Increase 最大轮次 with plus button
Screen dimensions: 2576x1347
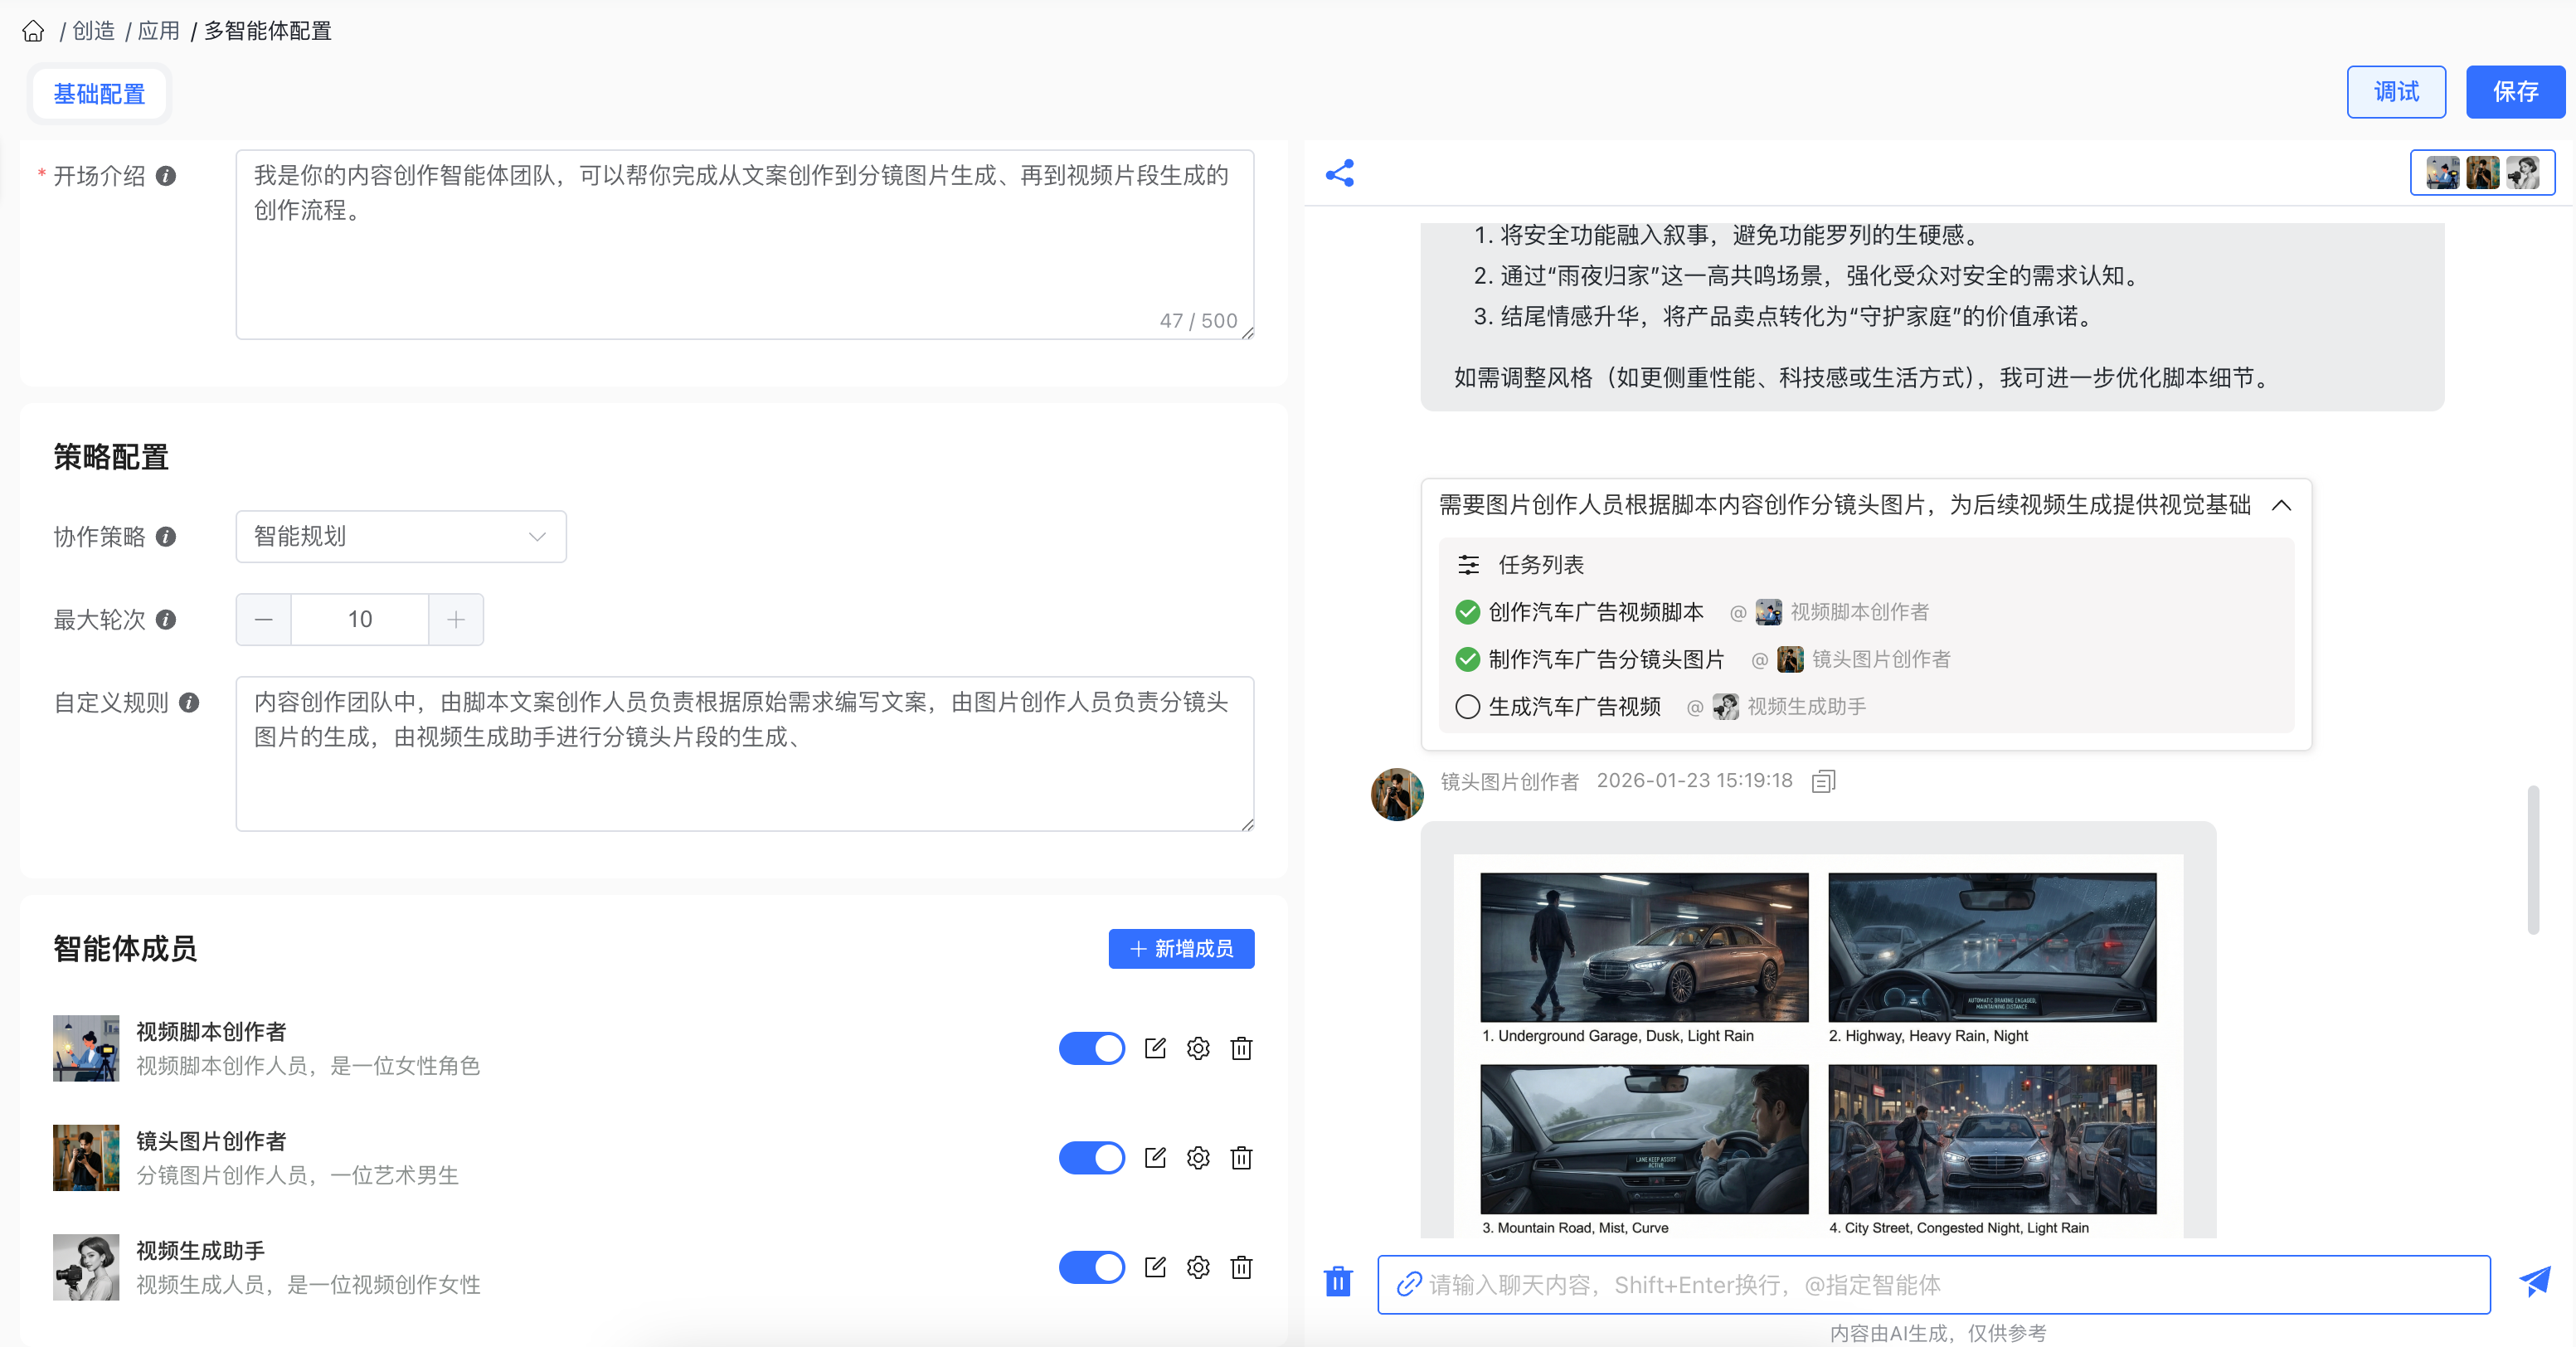(456, 620)
